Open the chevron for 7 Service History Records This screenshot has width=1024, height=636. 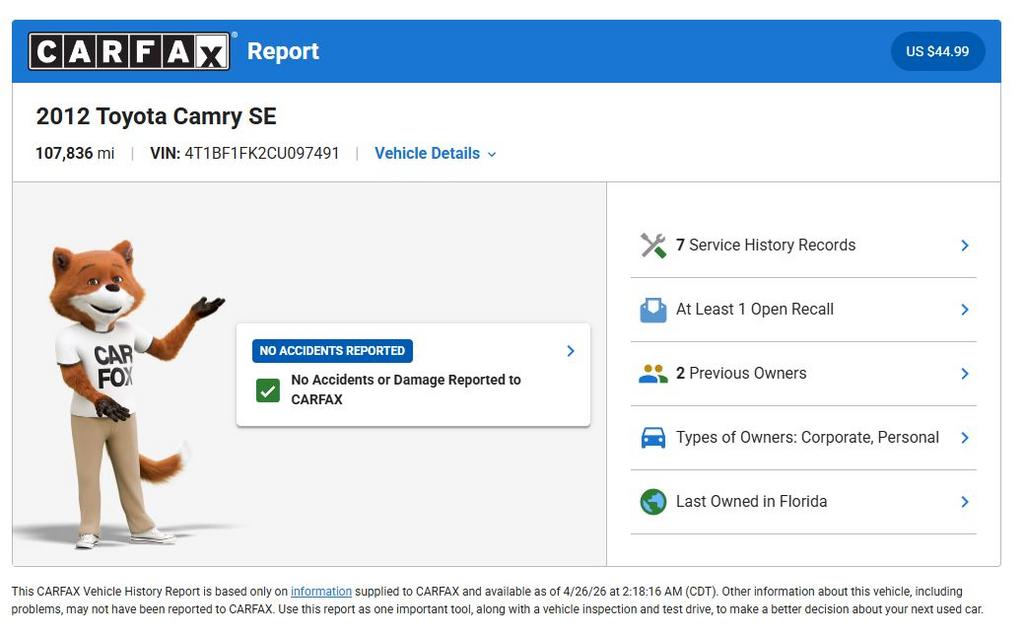click(x=965, y=246)
